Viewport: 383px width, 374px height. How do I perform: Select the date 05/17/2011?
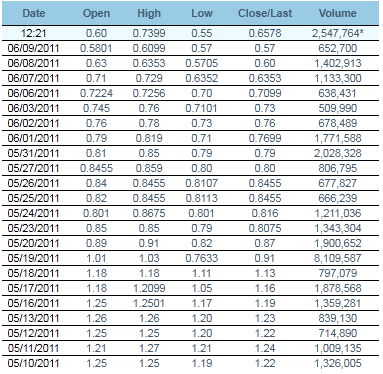pyautogui.click(x=33, y=288)
